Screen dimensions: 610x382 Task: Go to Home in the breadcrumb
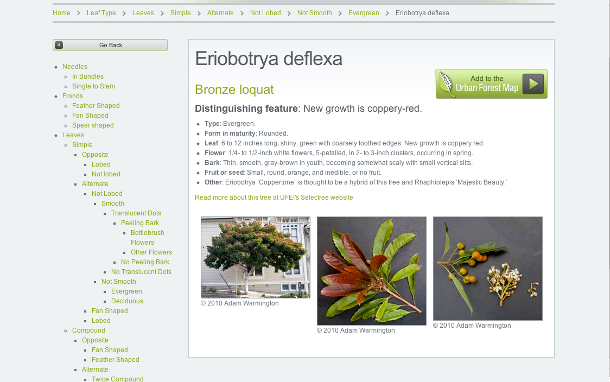click(x=61, y=13)
